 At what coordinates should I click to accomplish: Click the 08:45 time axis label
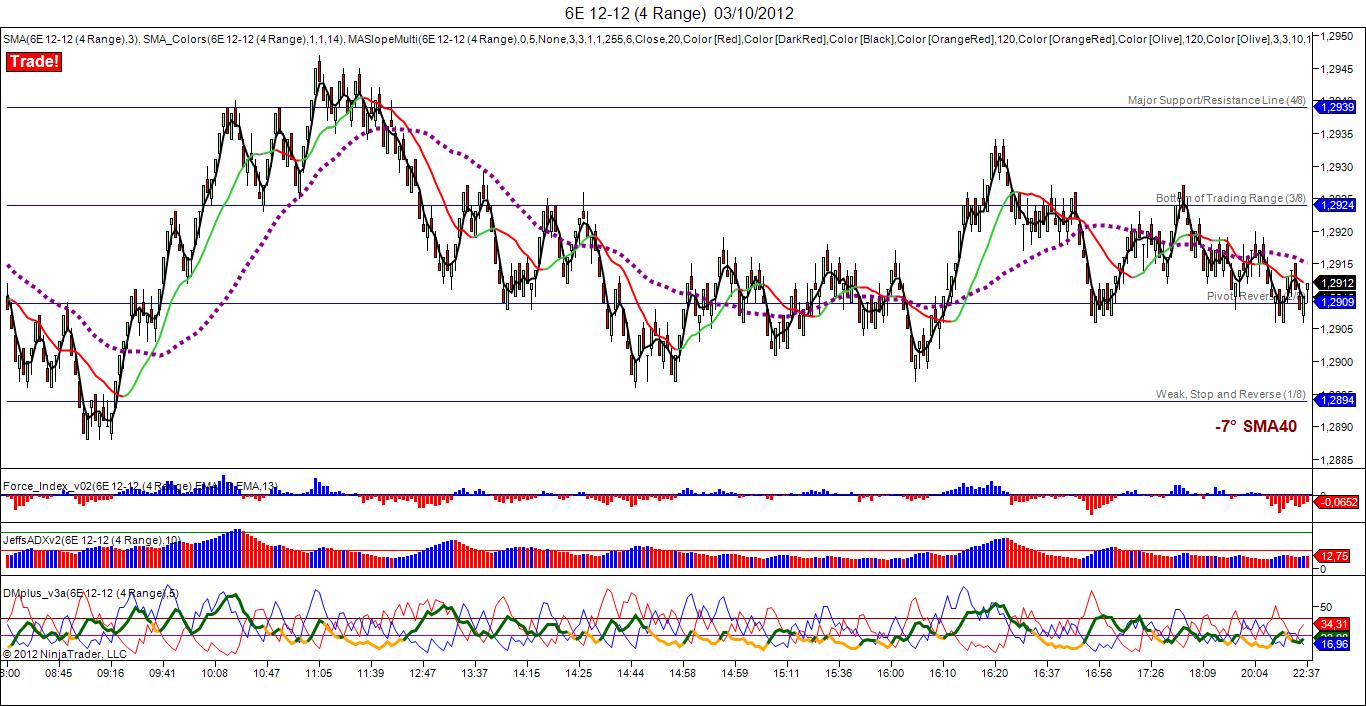point(58,674)
